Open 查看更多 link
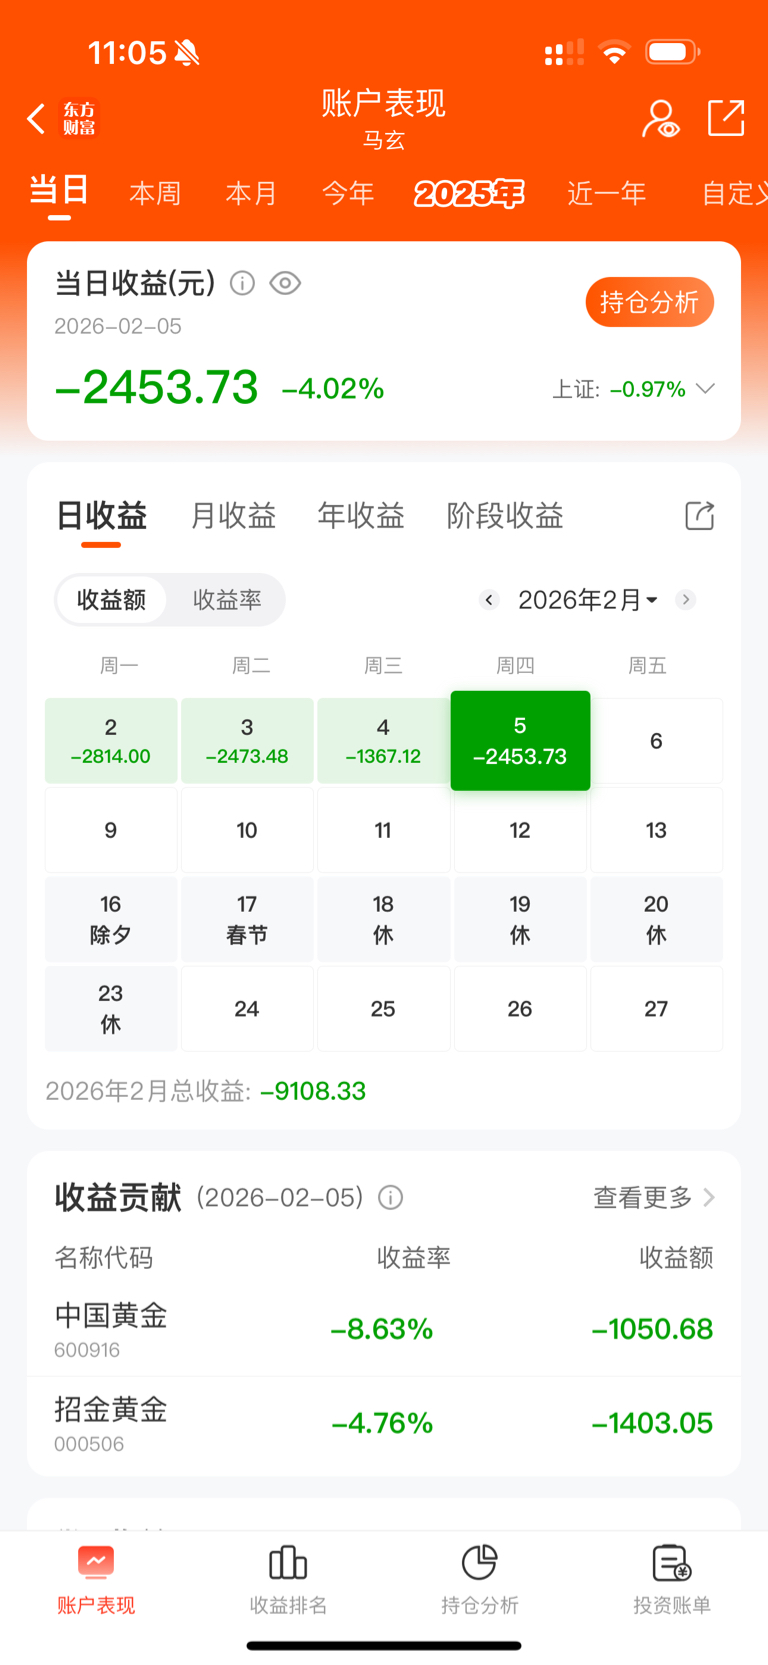The width and height of the screenshot is (768, 1665). pyautogui.click(x=654, y=1197)
